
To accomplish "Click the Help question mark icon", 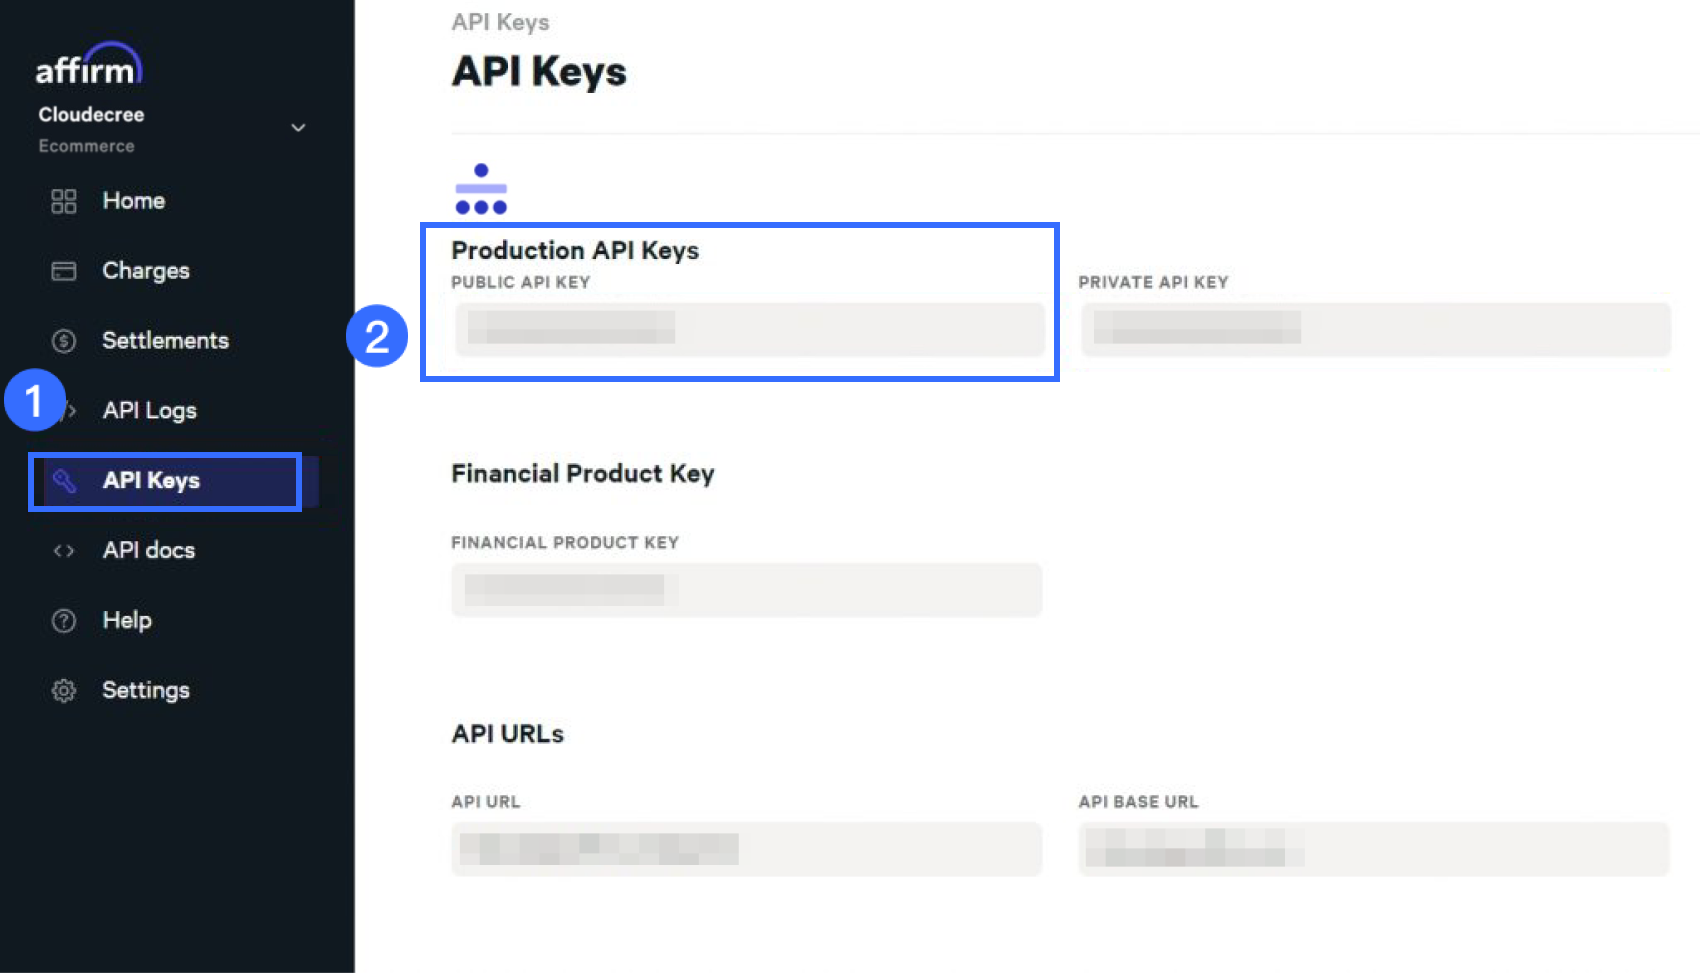I will pos(64,621).
